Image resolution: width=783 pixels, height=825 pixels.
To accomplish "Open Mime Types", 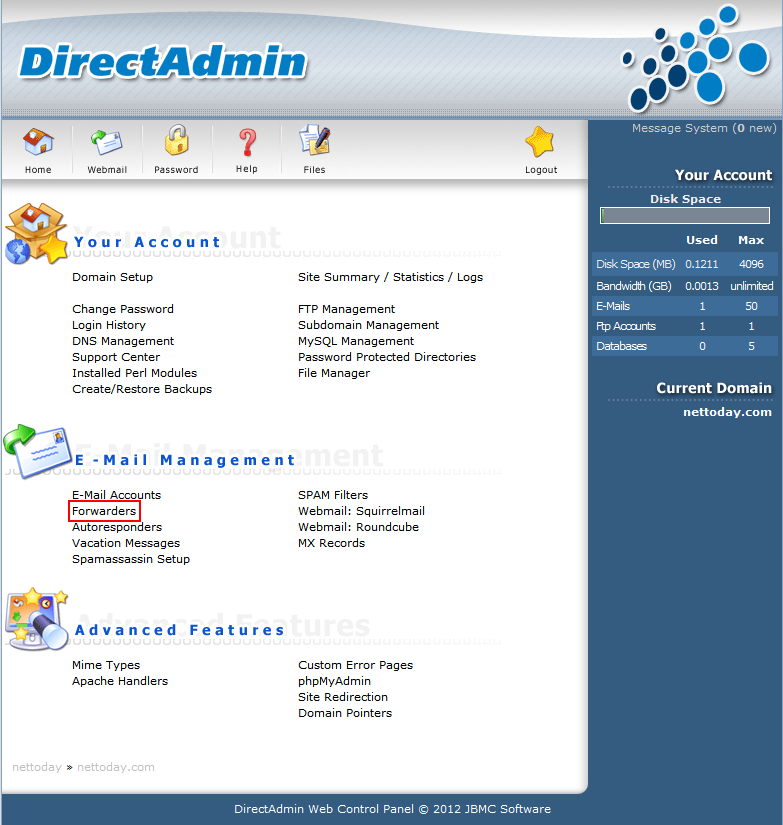I will point(106,665).
